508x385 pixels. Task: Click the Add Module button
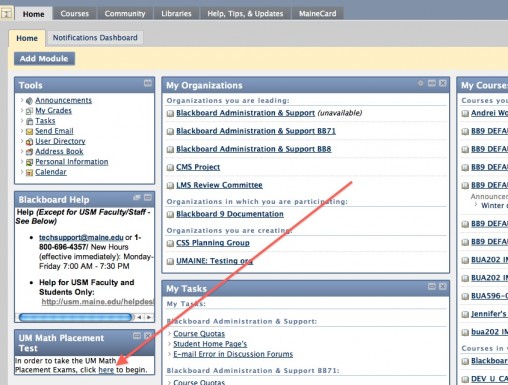(44, 59)
